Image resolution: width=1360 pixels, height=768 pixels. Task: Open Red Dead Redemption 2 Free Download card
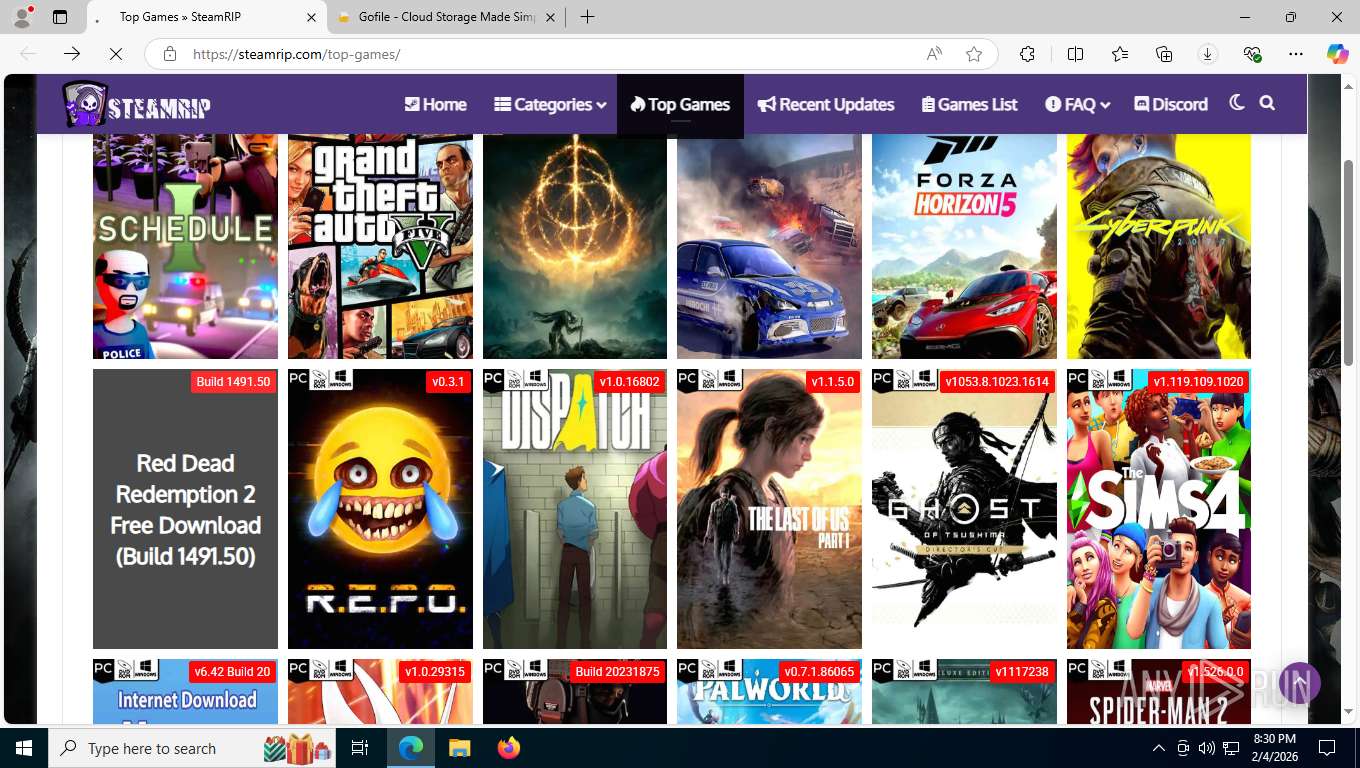point(185,509)
